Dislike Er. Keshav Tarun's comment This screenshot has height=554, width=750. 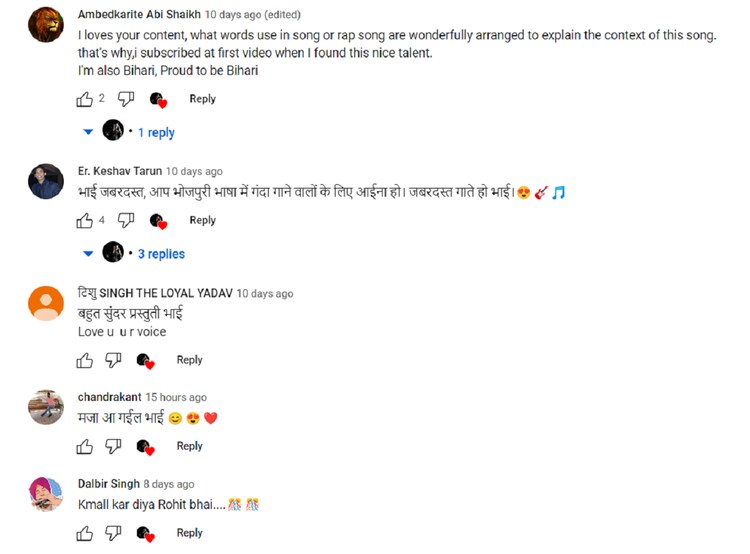[x=126, y=221]
